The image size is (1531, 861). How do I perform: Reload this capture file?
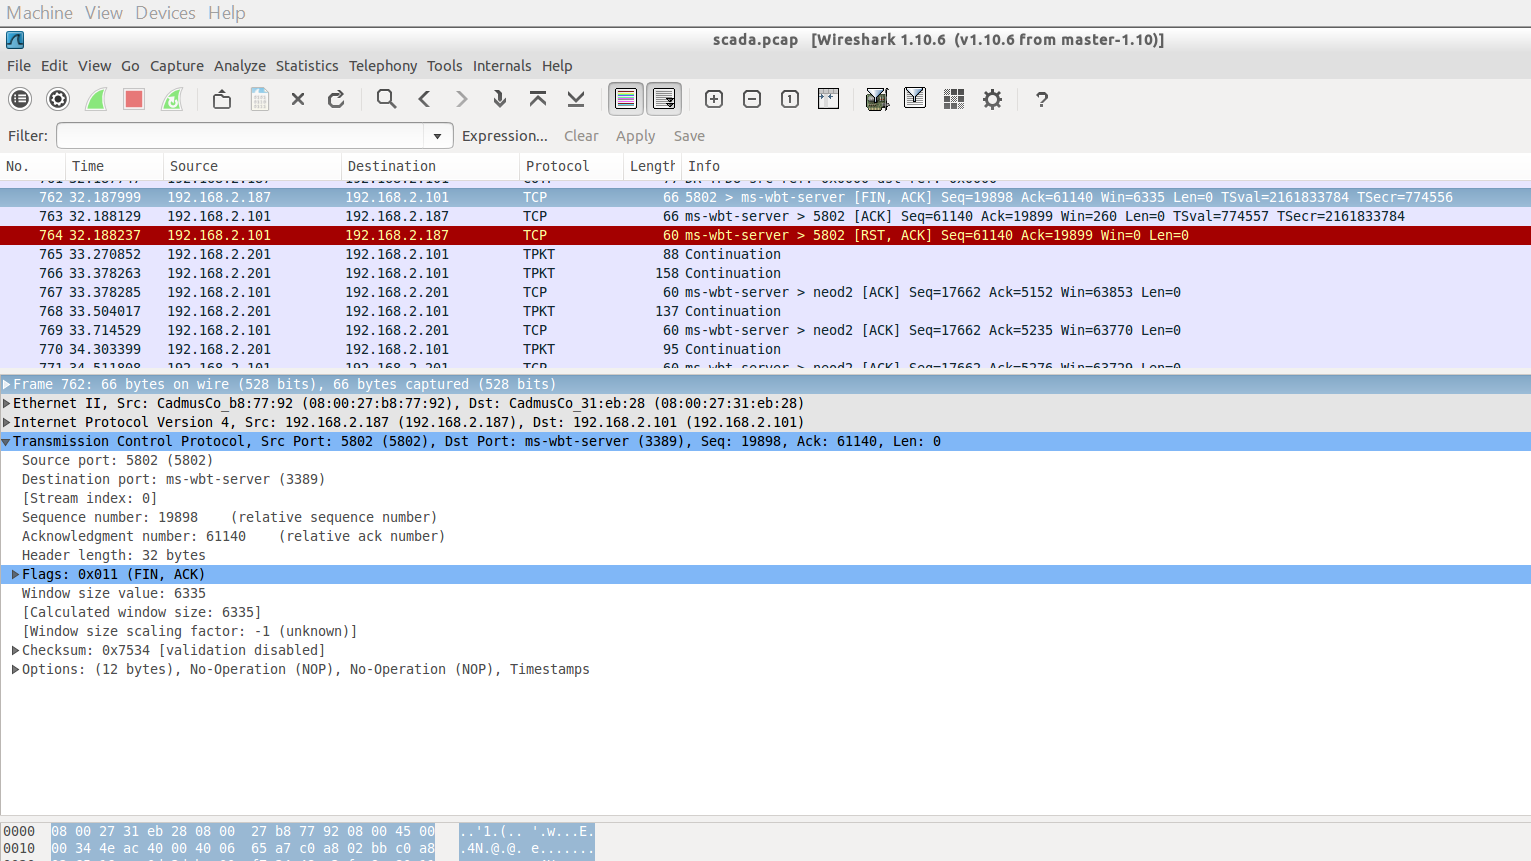(336, 99)
